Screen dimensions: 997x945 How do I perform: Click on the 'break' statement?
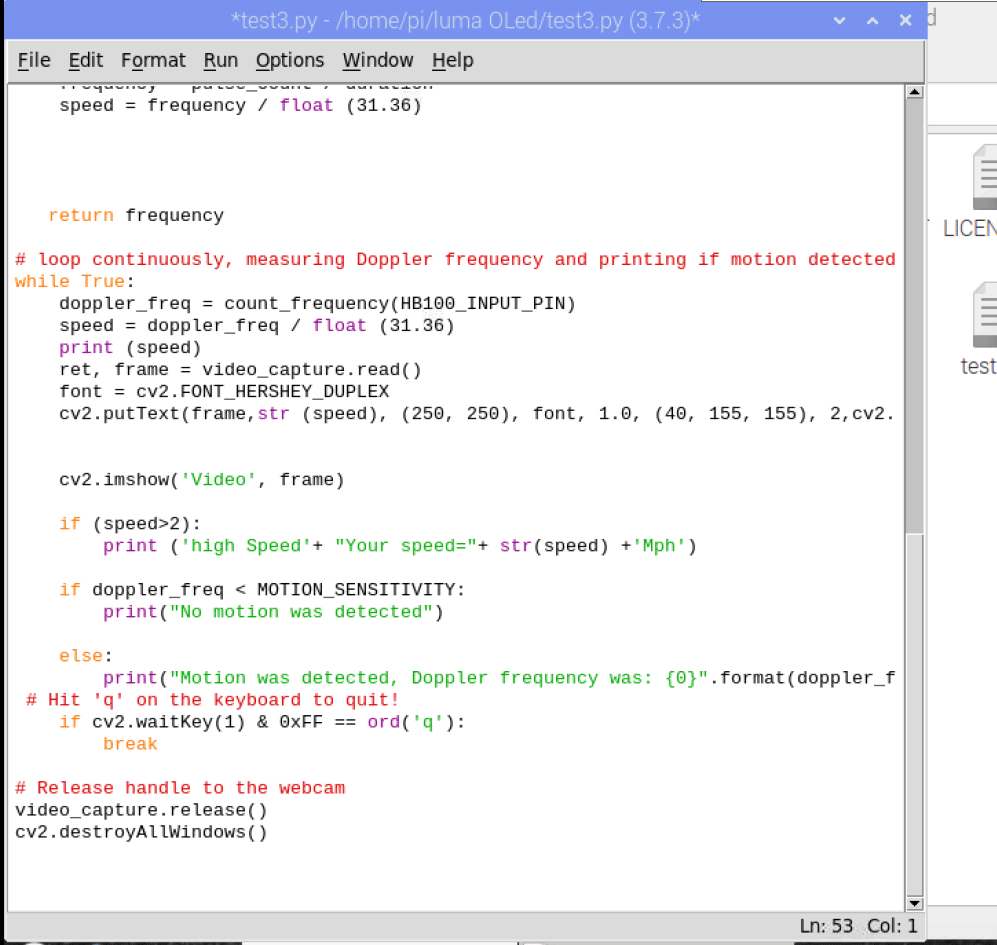[x=130, y=744]
